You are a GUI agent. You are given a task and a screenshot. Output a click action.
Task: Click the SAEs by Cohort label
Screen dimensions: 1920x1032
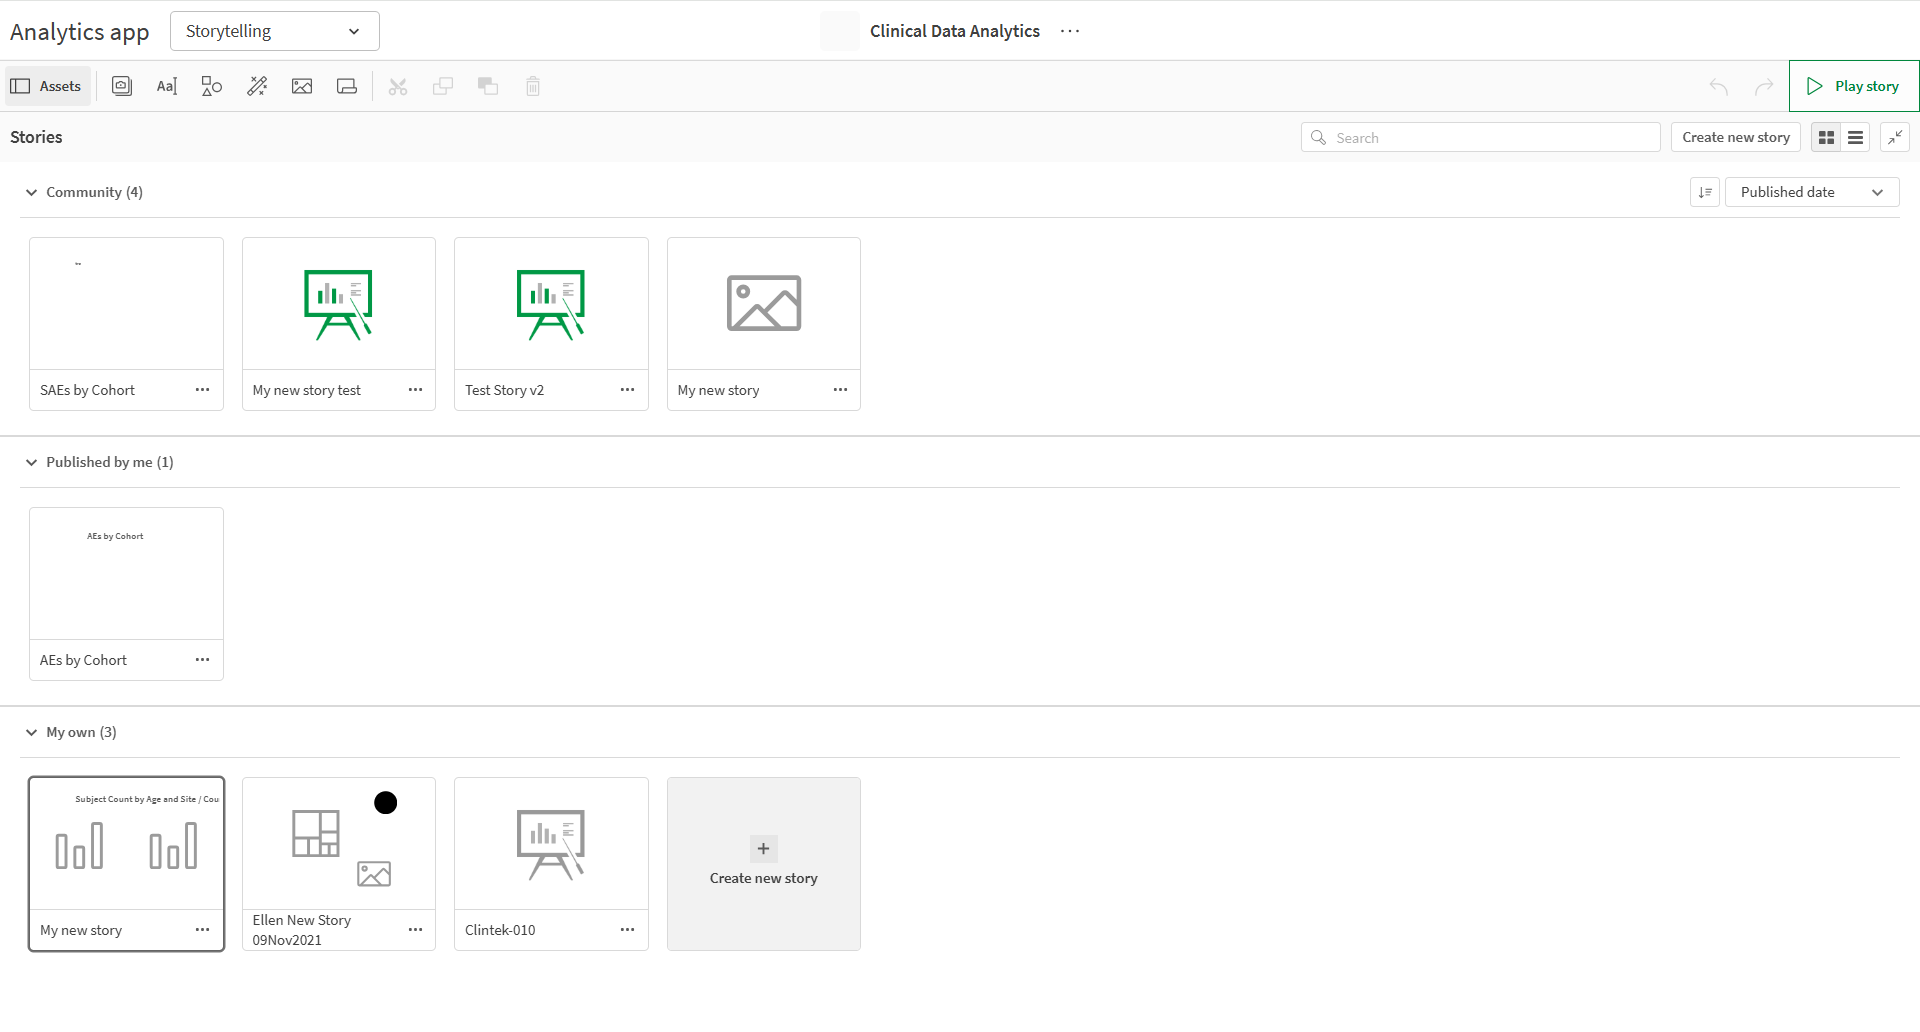(x=87, y=390)
